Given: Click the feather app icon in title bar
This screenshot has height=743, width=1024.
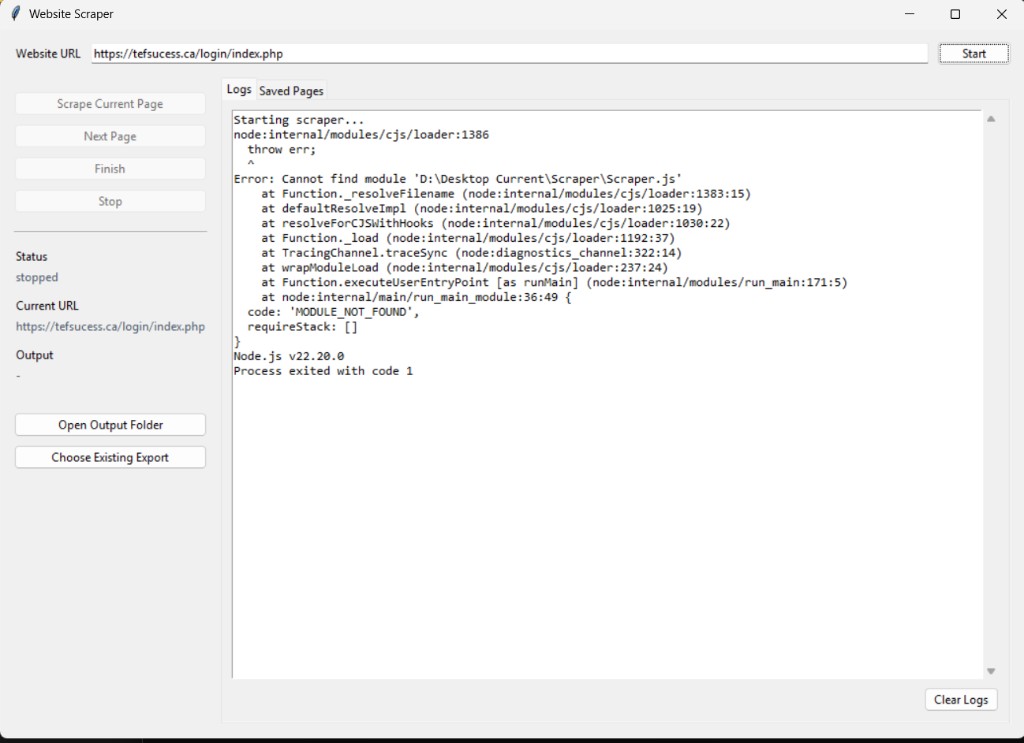Looking at the screenshot, I should click(16, 14).
